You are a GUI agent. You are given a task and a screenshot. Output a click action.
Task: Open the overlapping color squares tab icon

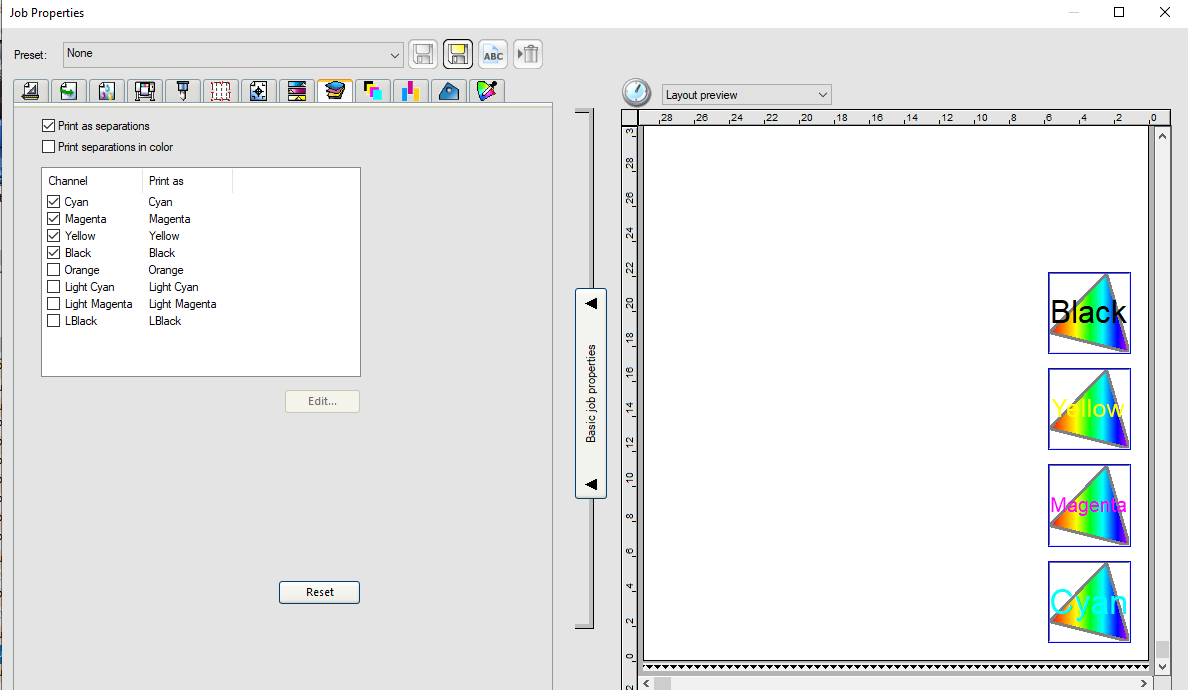372,91
